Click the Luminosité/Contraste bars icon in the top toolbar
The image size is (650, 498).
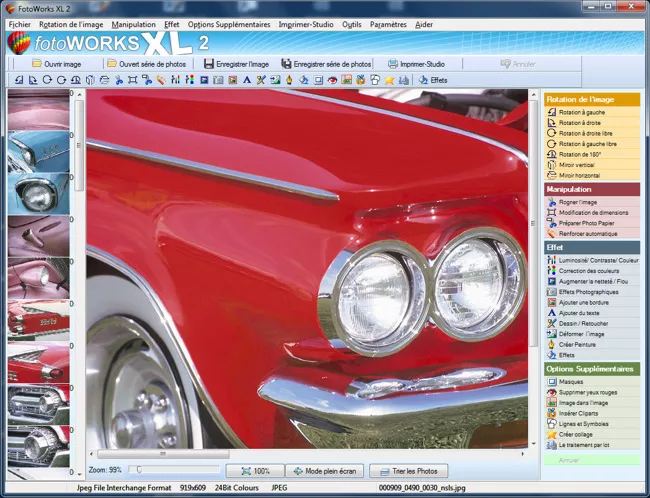(176, 80)
